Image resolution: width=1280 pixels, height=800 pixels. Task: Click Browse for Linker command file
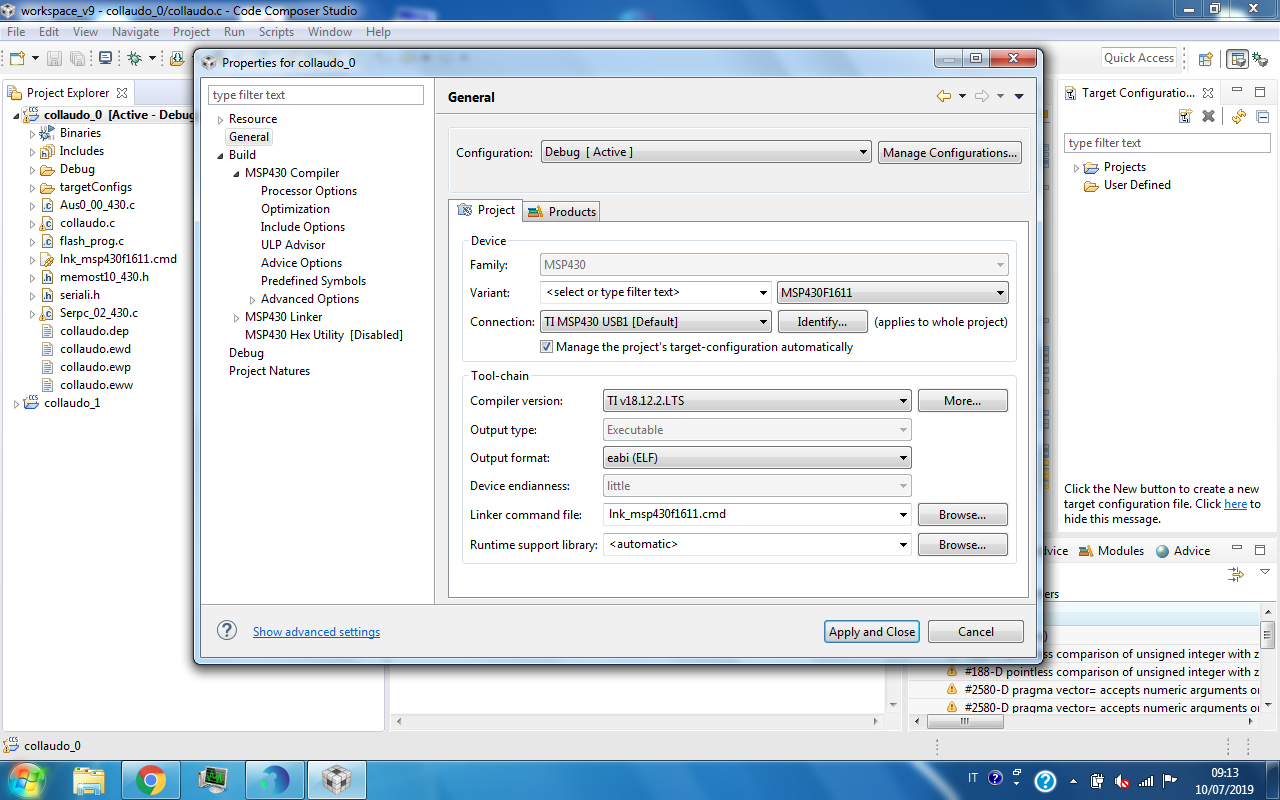tap(963, 515)
